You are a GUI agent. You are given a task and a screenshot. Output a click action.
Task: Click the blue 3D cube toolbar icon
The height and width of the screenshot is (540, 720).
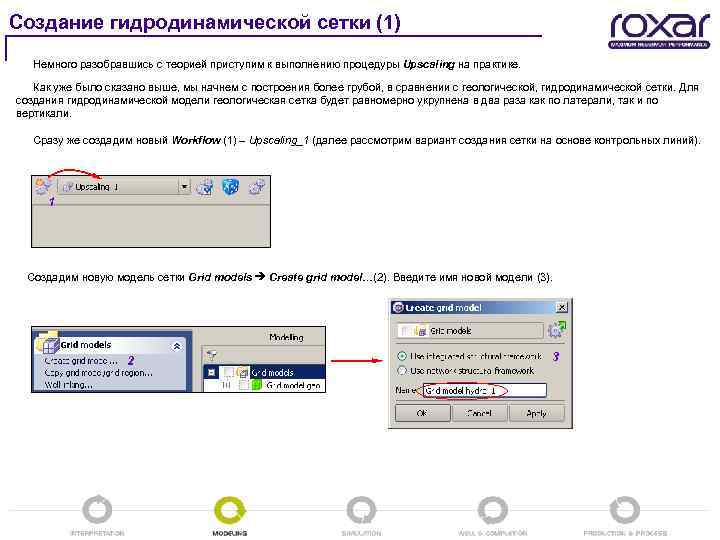pyautogui.click(x=231, y=186)
